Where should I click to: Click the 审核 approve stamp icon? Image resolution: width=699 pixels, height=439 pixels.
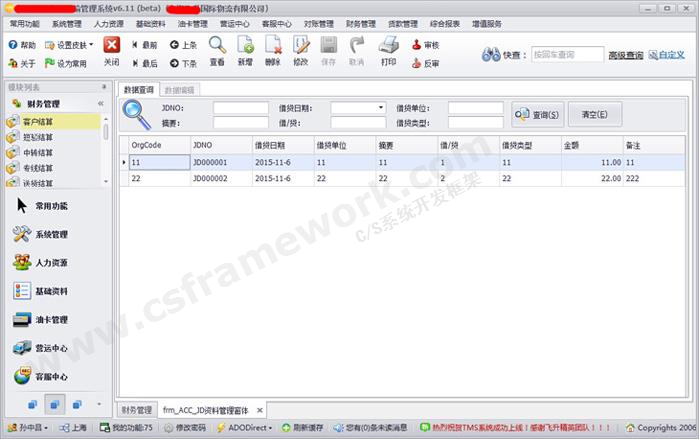coord(425,45)
